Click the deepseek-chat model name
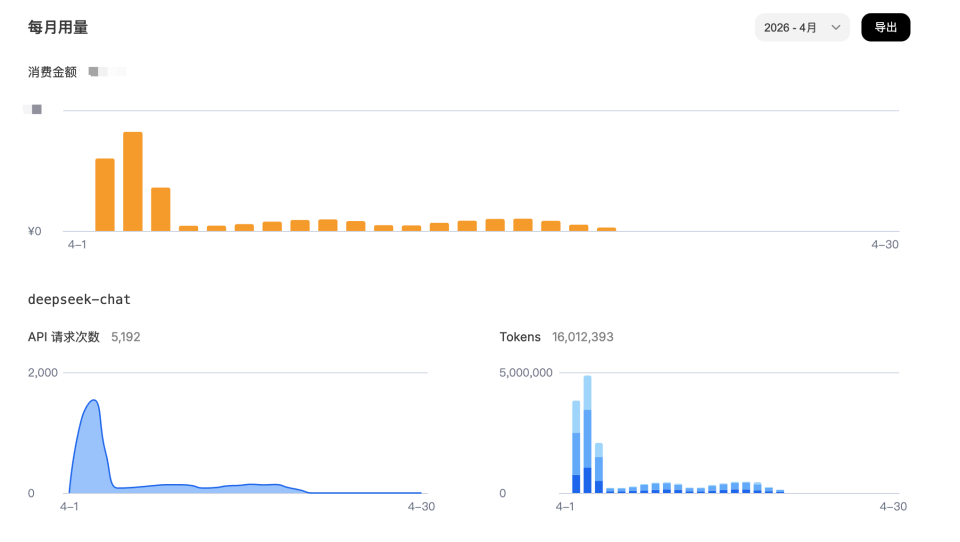 tap(79, 299)
